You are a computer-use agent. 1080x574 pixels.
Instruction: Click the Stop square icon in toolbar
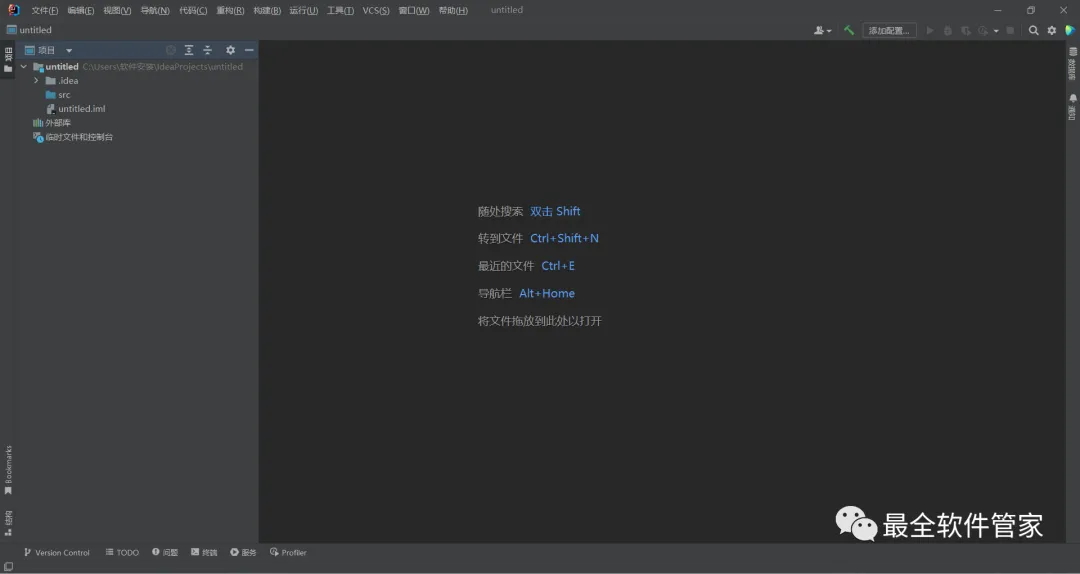tap(1010, 30)
